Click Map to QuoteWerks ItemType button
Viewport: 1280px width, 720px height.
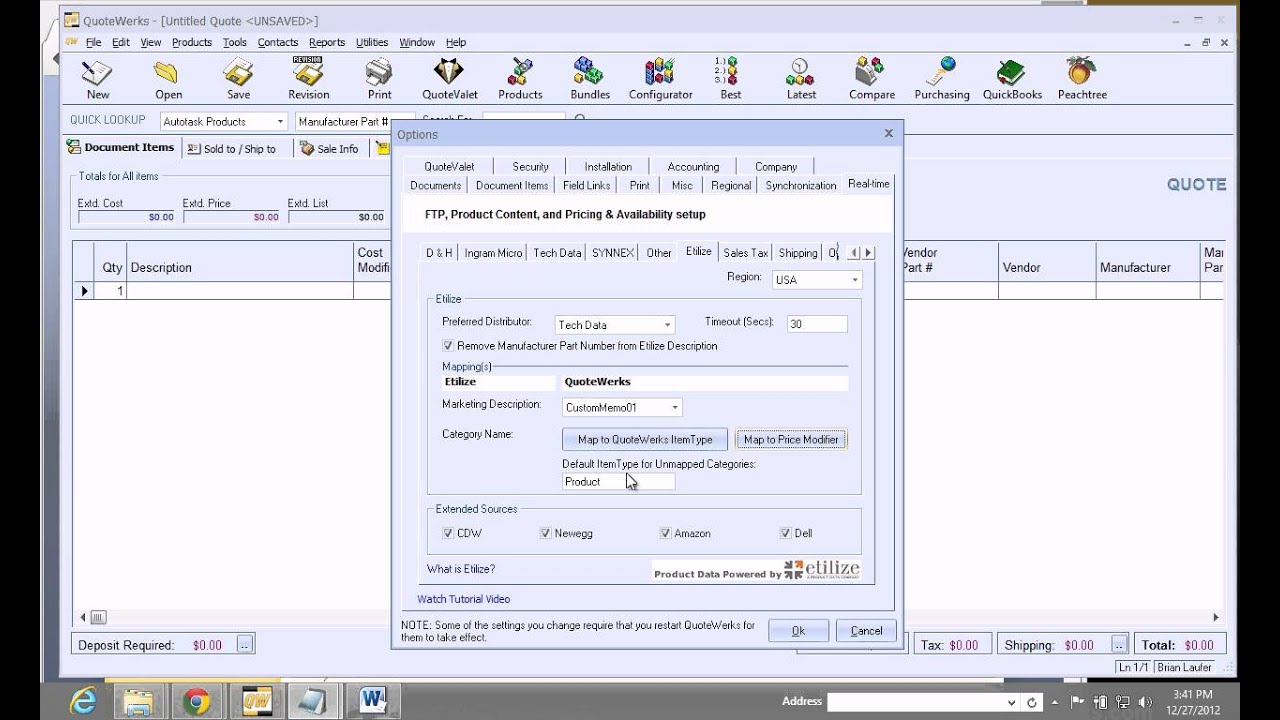pos(645,439)
